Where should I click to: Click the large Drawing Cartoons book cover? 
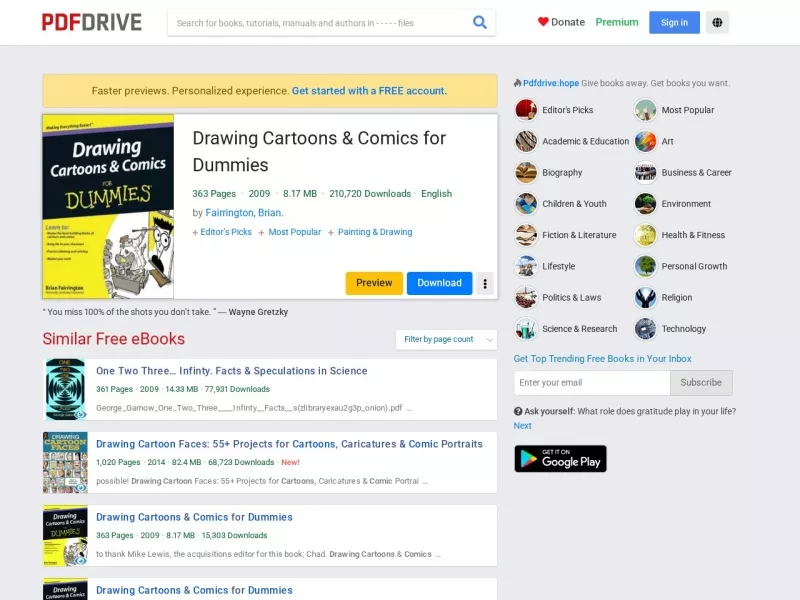coord(108,207)
